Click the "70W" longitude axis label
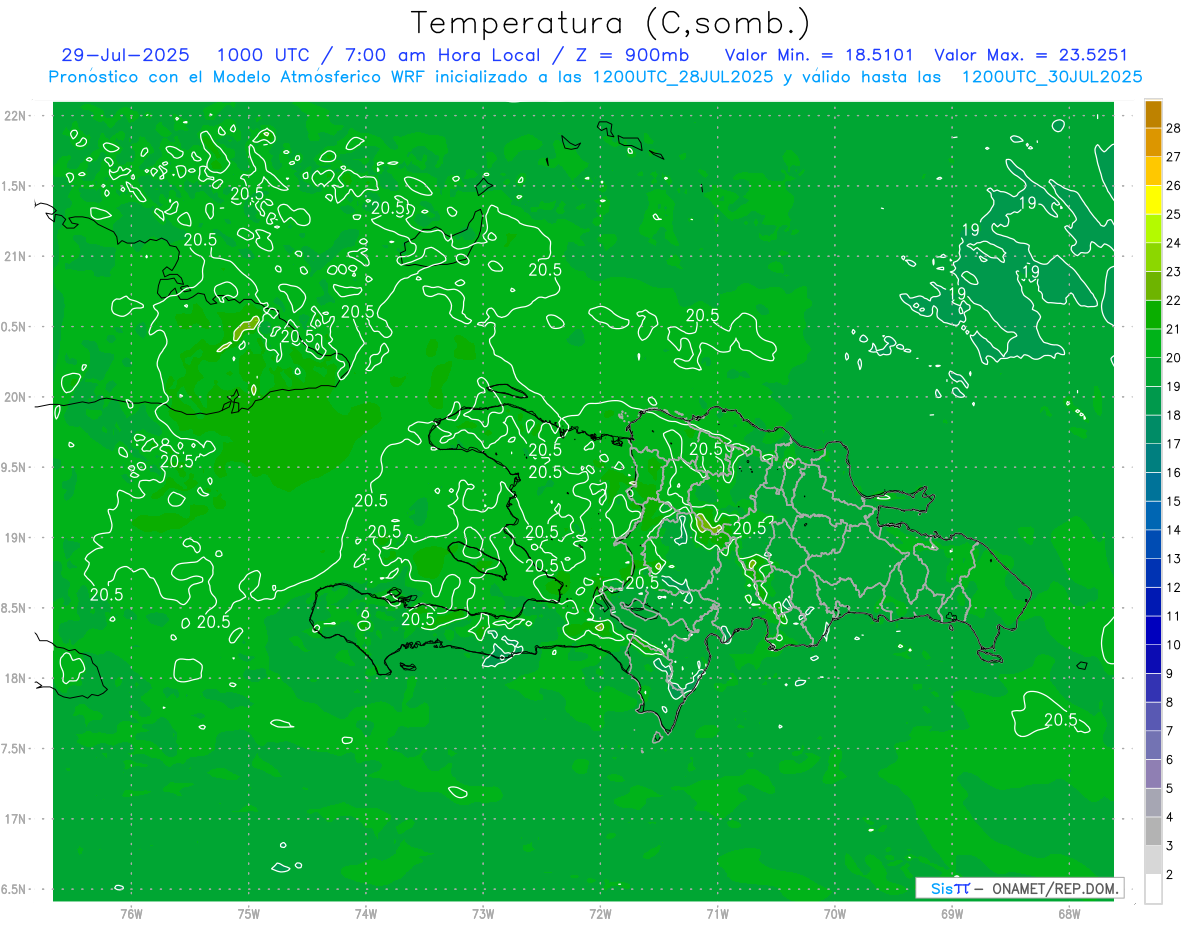Screen dimensions: 1200x927 (835, 912)
